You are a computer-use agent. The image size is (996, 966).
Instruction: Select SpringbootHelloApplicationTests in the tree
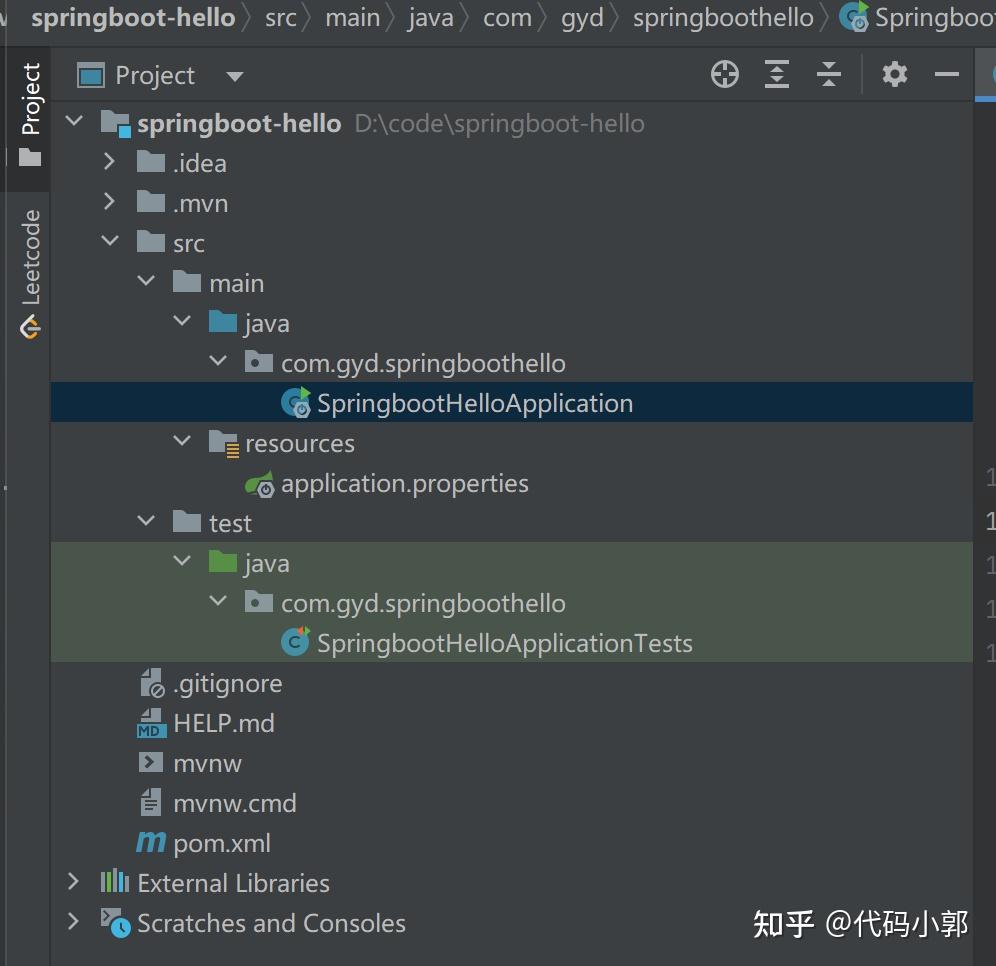pos(505,643)
